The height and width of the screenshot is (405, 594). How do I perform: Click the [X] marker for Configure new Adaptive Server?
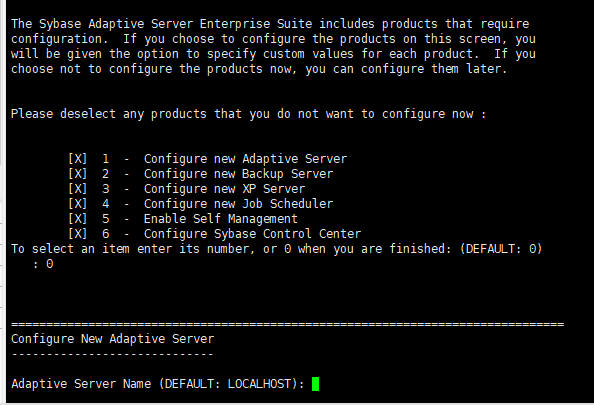(x=78, y=158)
